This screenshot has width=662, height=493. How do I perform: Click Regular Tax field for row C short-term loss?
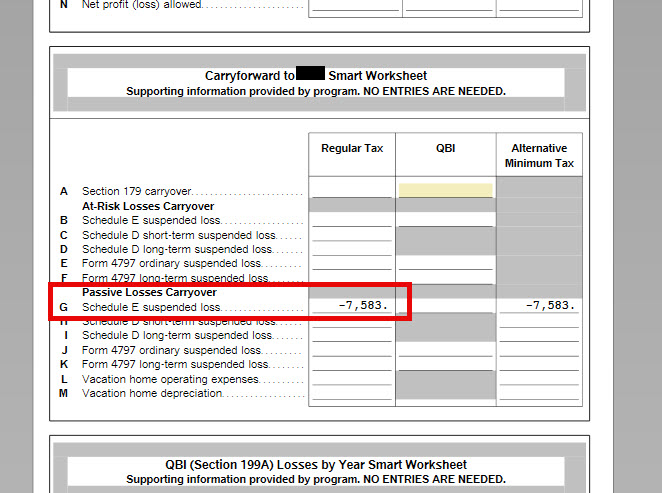[352, 234]
